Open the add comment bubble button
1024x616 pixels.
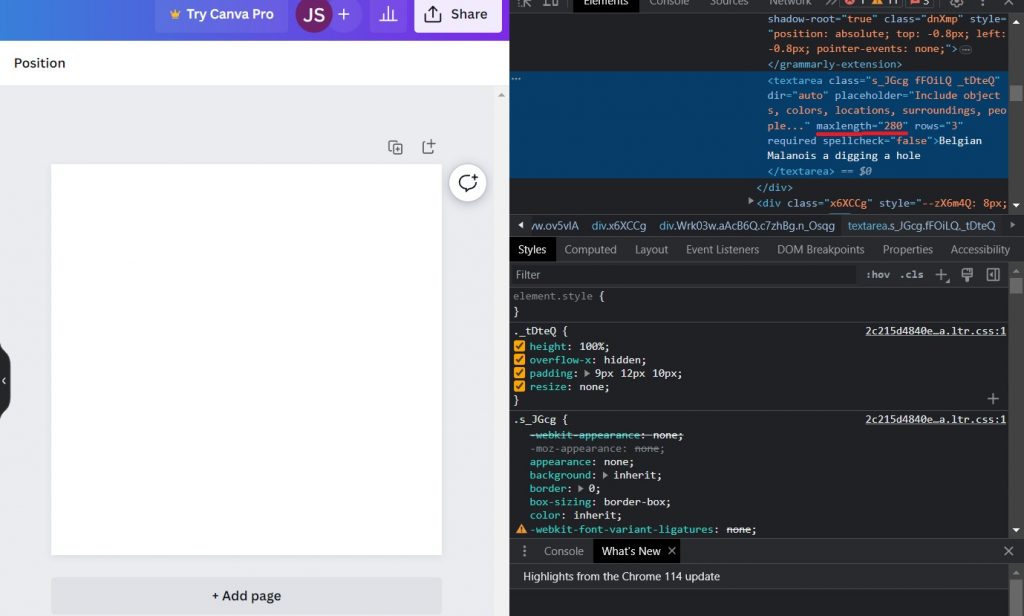(467, 182)
